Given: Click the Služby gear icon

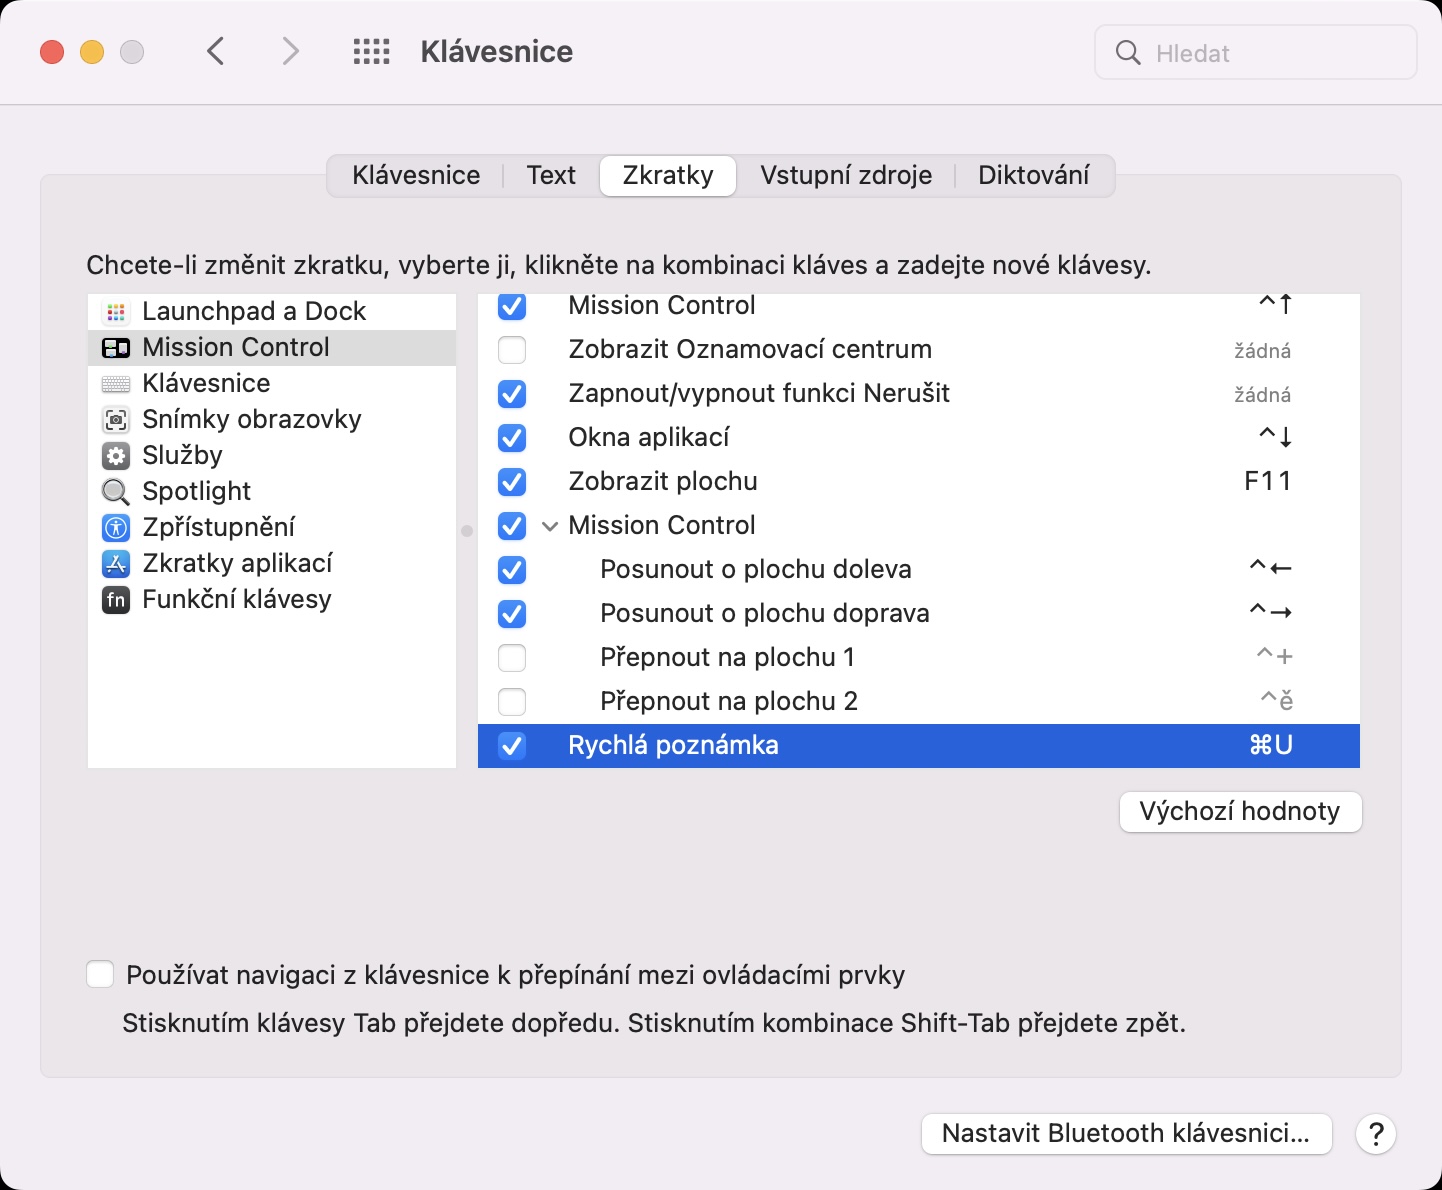Looking at the screenshot, I should (x=116, y=456).
